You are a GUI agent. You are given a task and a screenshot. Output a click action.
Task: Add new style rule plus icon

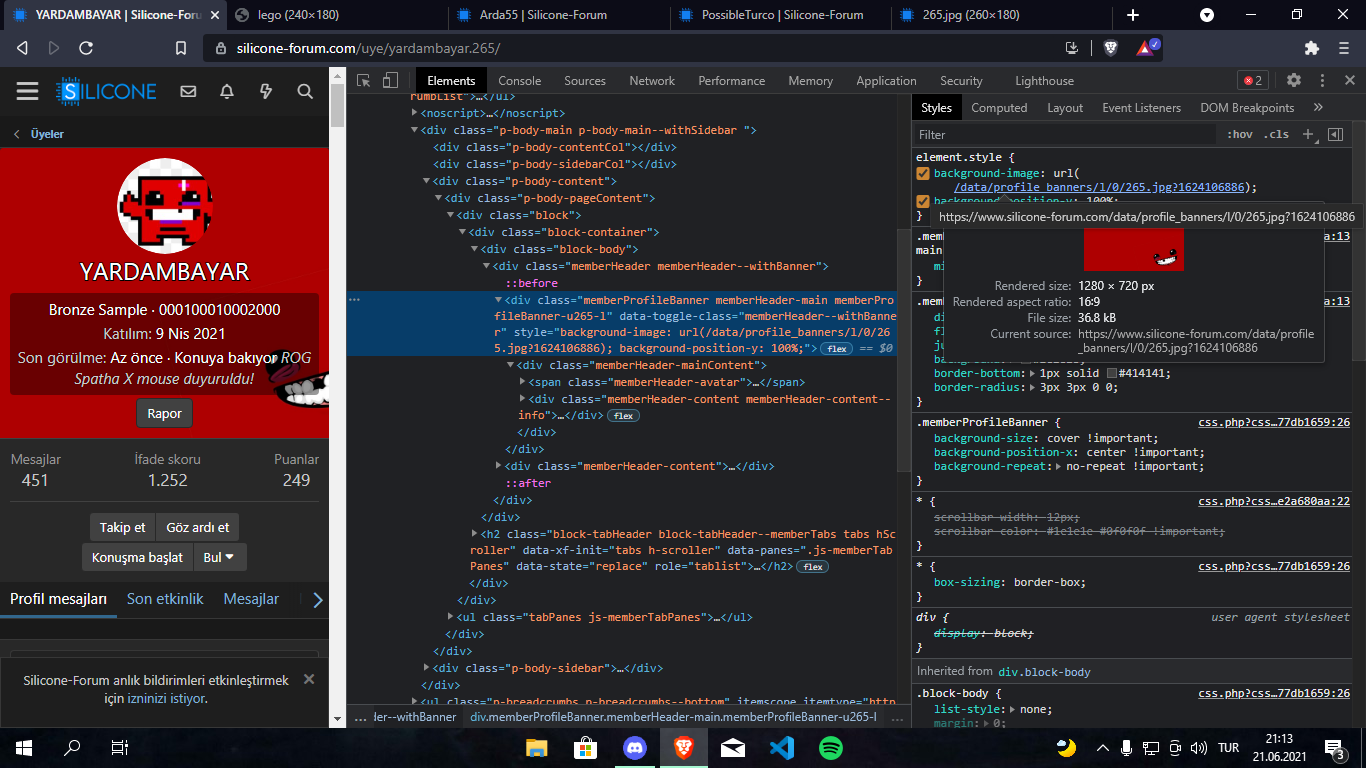(1308, 135)
